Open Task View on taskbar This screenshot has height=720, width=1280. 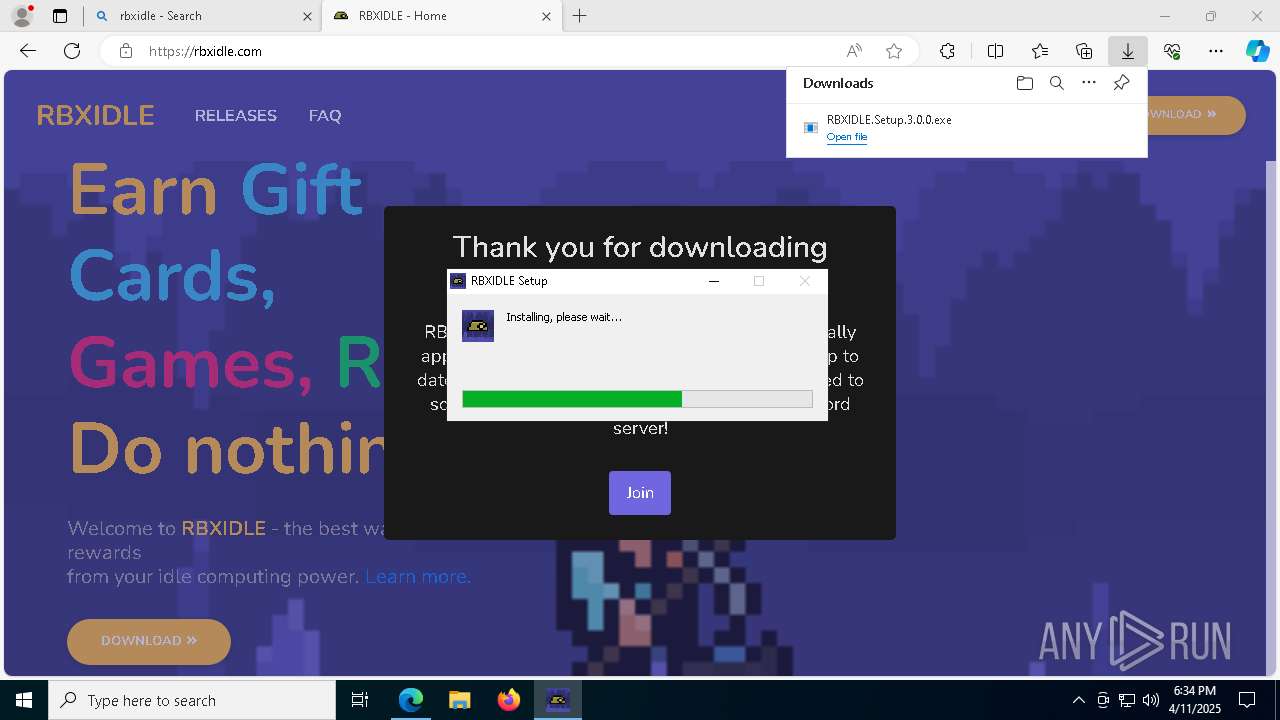[360, 700]
